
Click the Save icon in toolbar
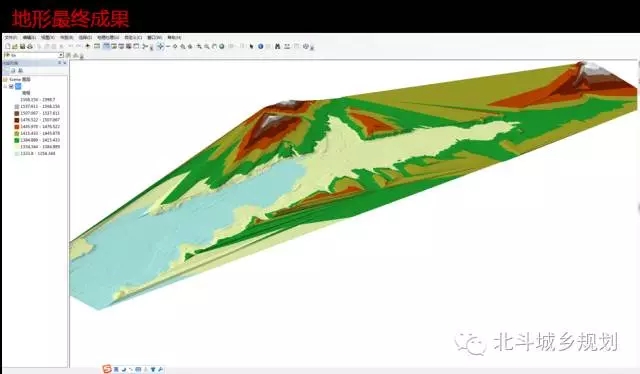[22, 46]
